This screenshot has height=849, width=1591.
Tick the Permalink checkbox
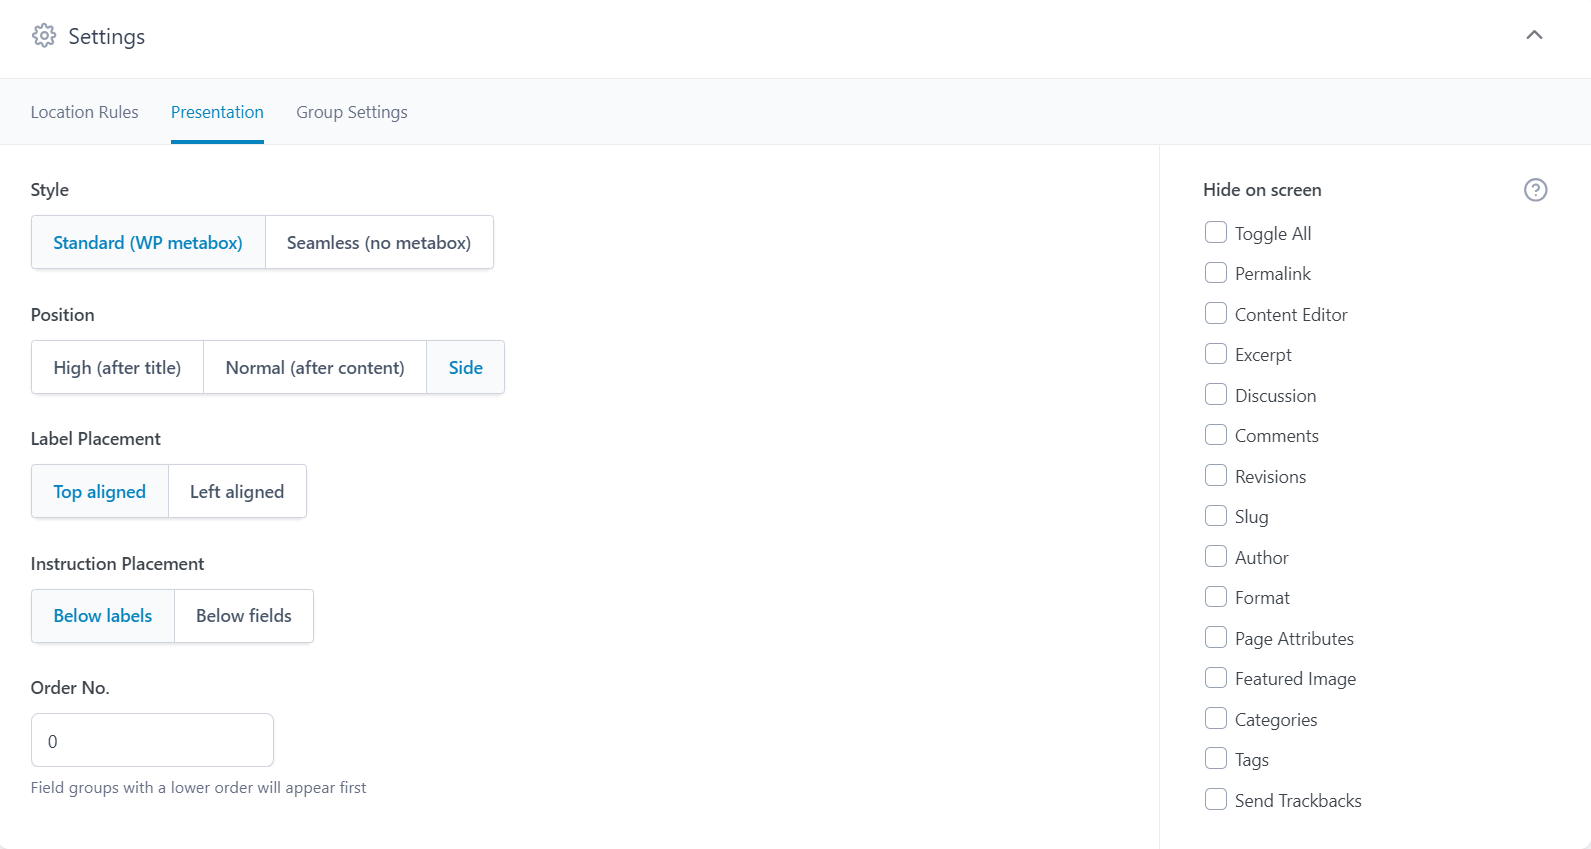pos(1216,272)
